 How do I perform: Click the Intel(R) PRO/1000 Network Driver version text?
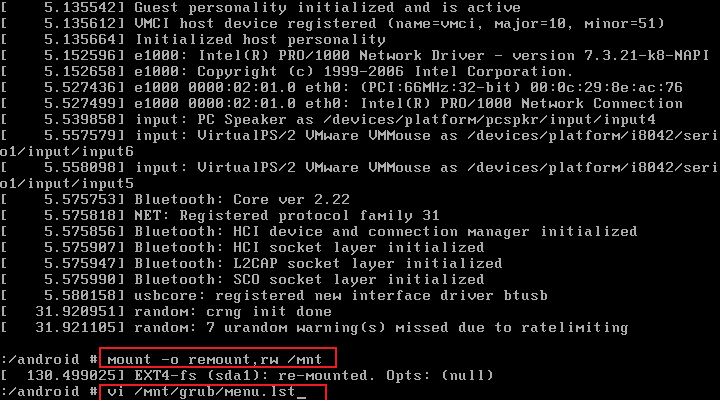pyautogui.click(x=454, y=56)
